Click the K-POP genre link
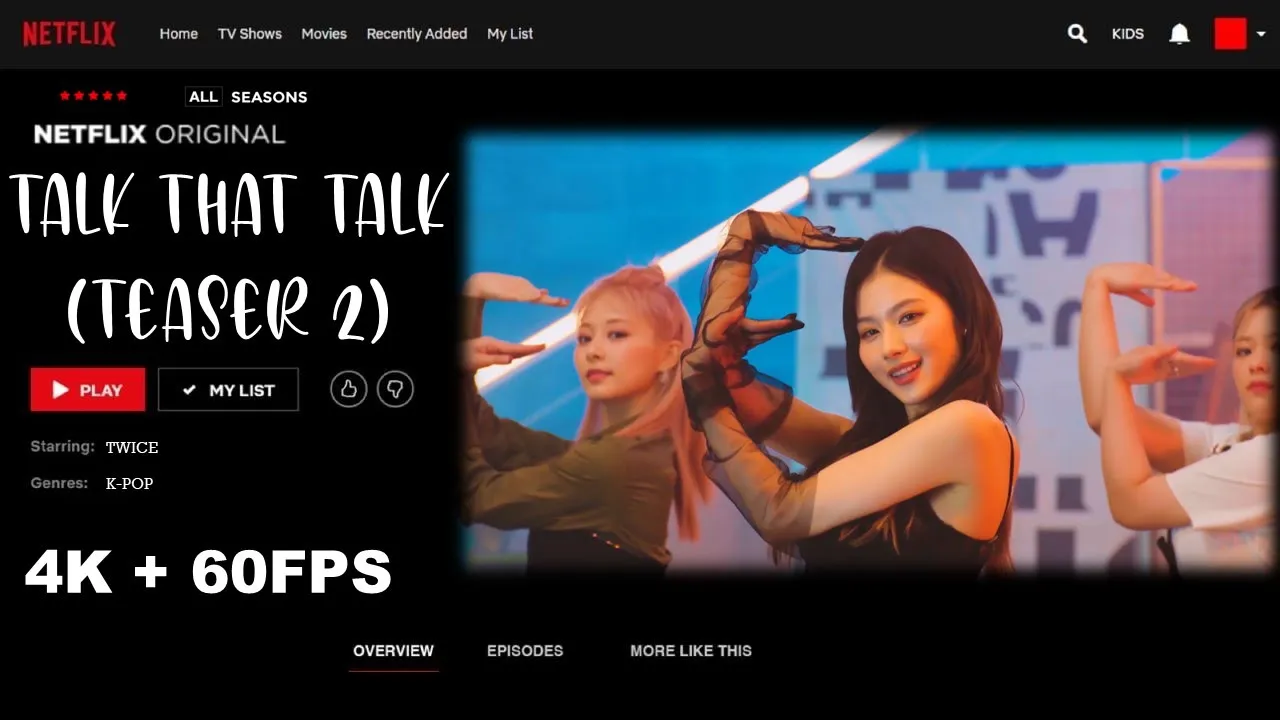 [x=129, y=483]
